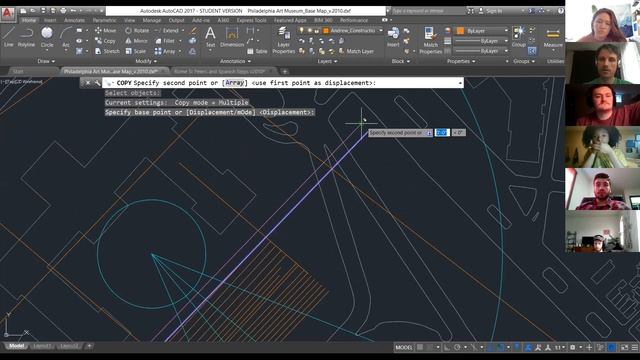The width and height of the screenshot is (640, 360).
Task: Expand the Draw panel
Action: click(46, 61)
